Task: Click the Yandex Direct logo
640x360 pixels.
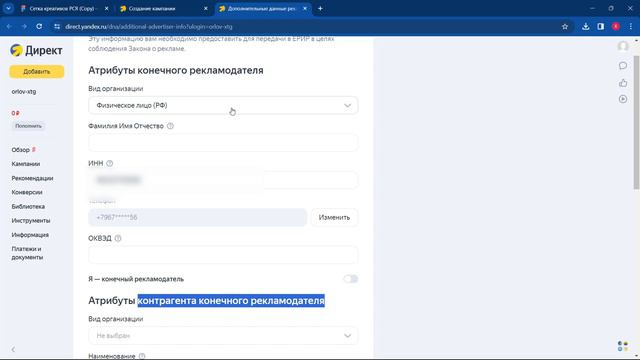Action: tap(36, 50)
